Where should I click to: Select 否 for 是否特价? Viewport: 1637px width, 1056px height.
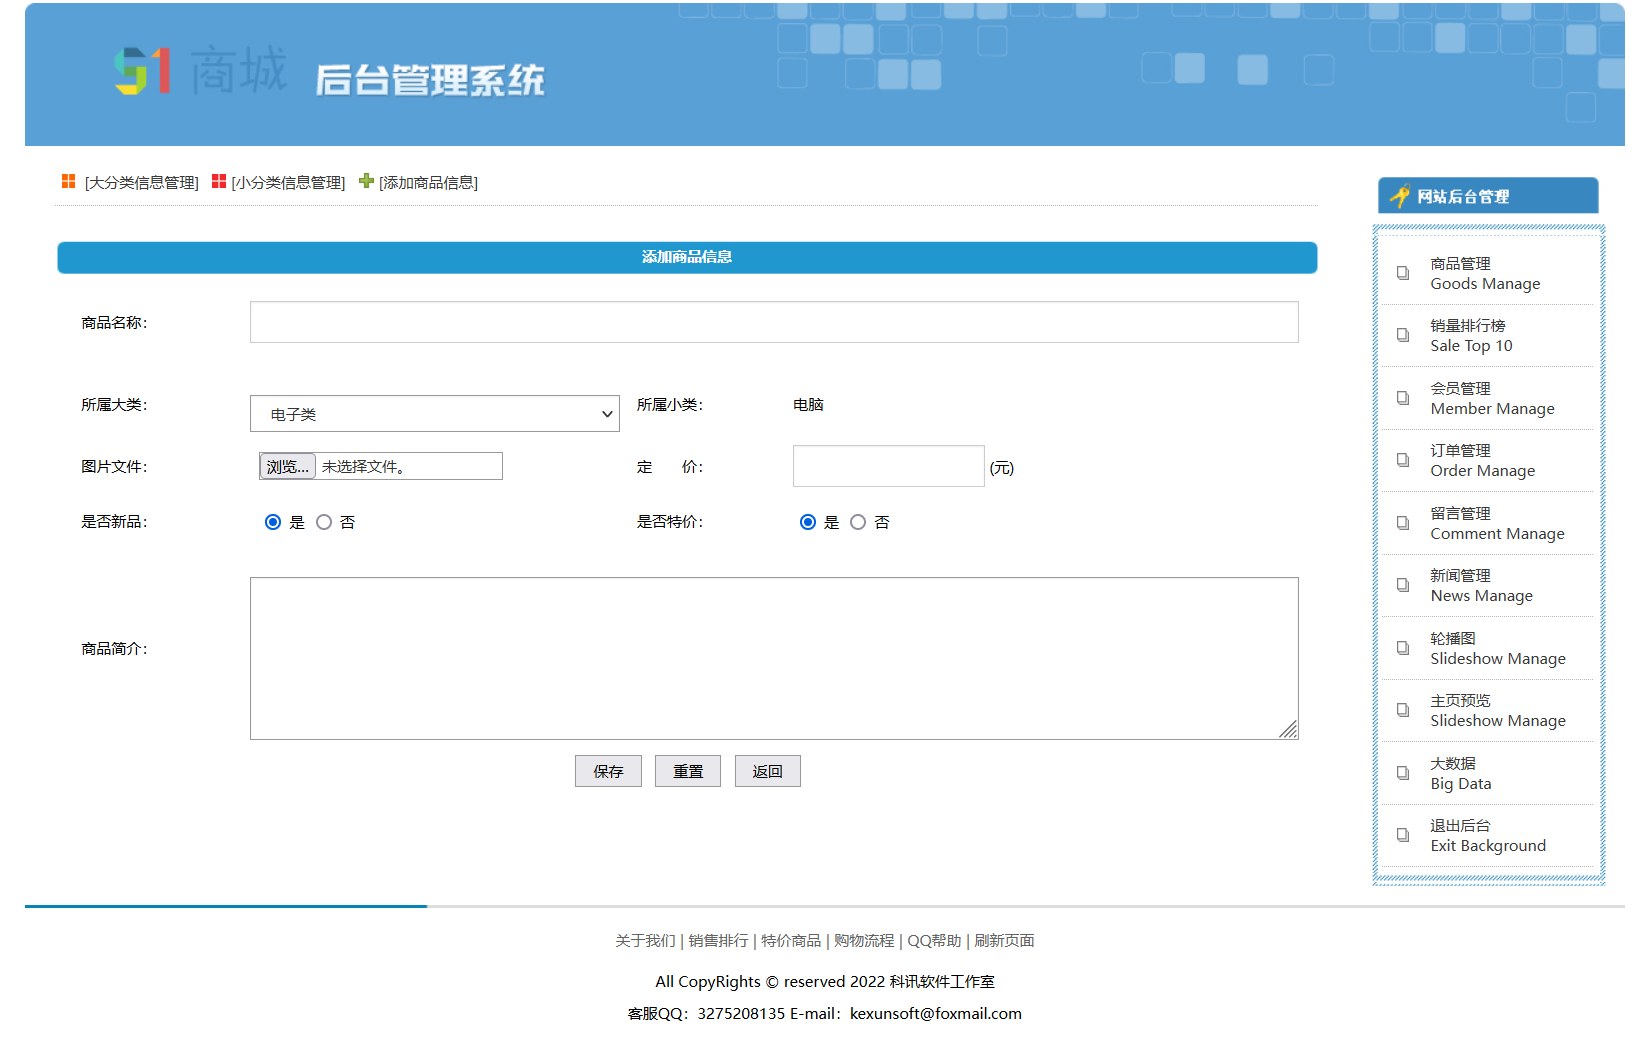coord(858,521)
